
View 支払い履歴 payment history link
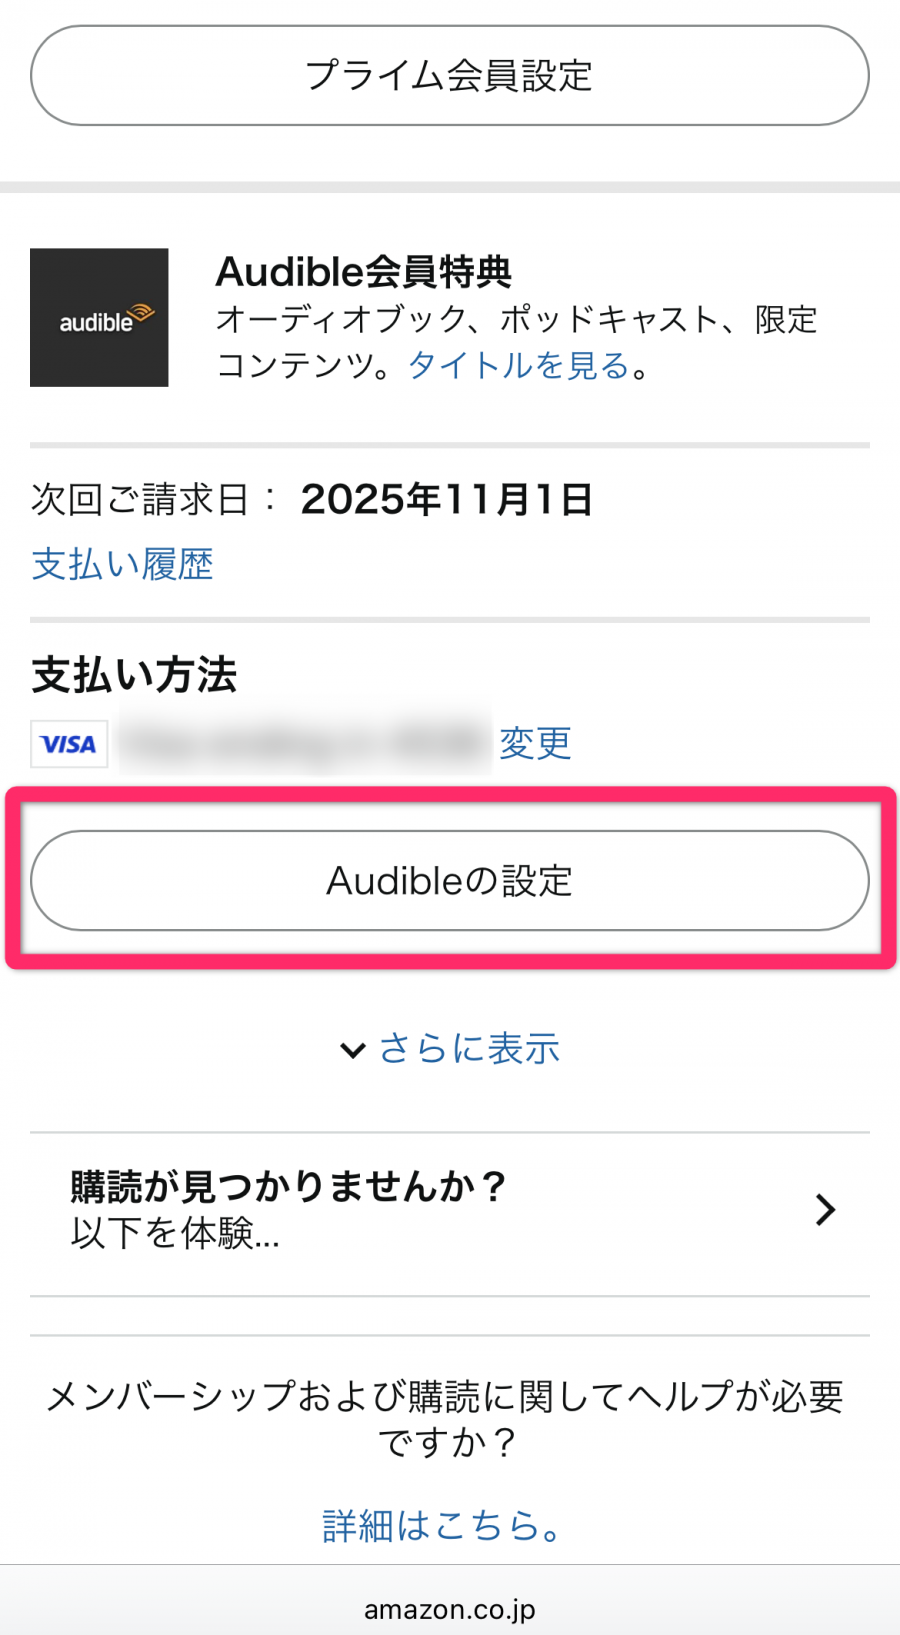[x=122, y=564]
